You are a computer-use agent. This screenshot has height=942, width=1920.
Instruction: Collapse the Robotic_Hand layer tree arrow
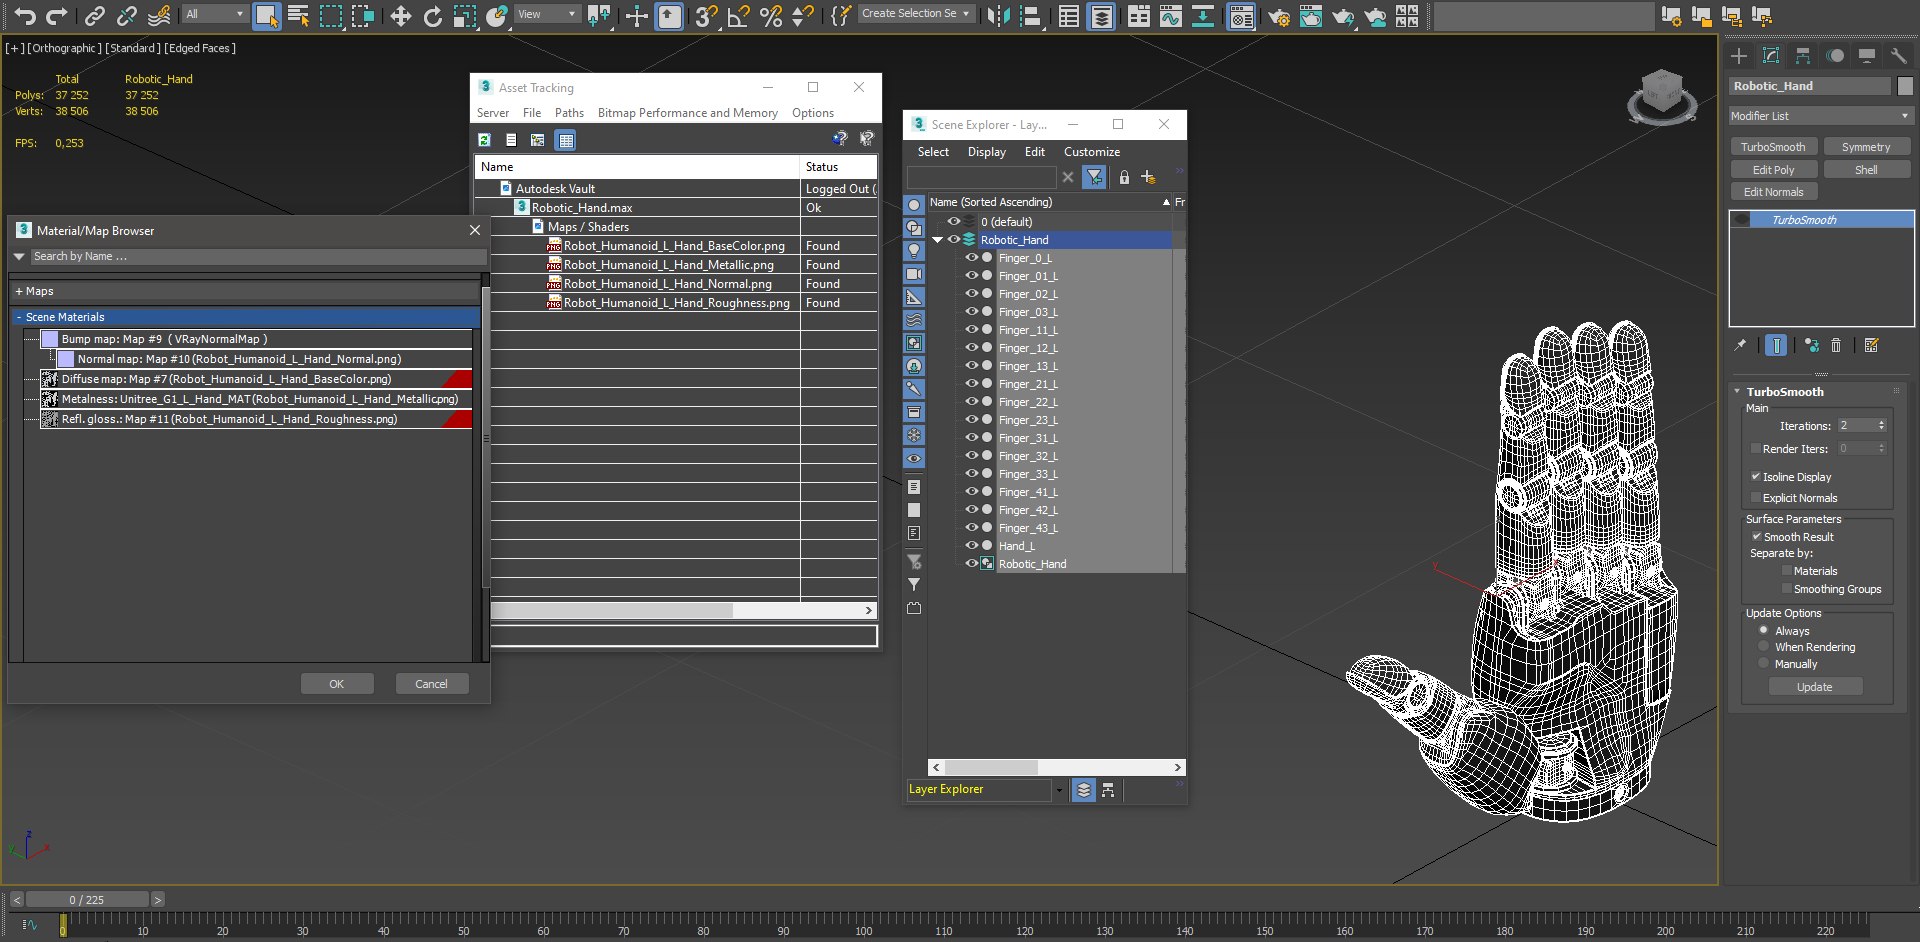click(x=937, y=240)
